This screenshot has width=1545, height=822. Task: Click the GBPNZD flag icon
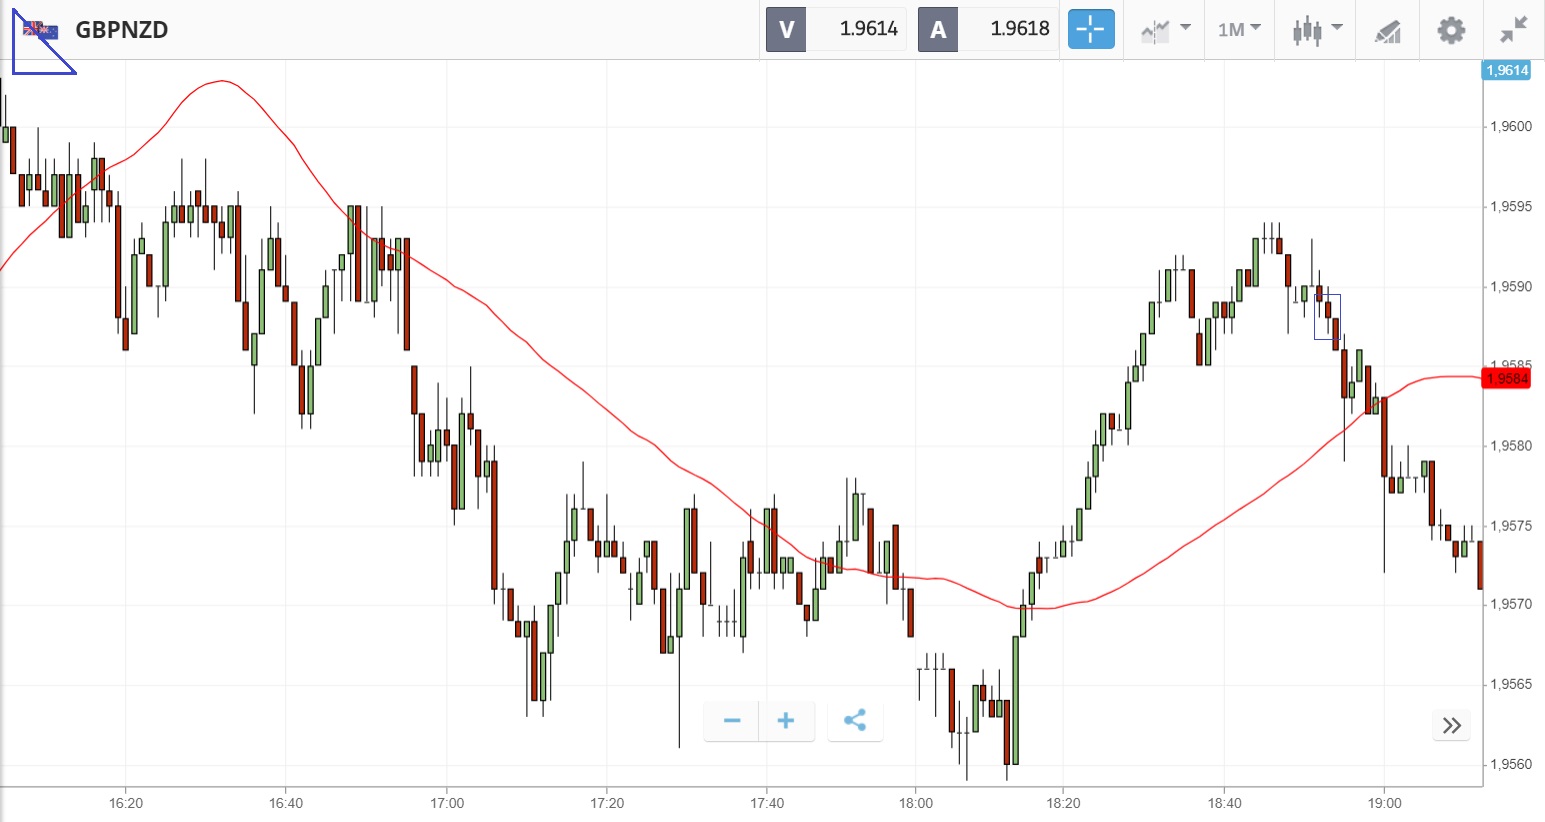pyautogui.click(x=41, y=30)
